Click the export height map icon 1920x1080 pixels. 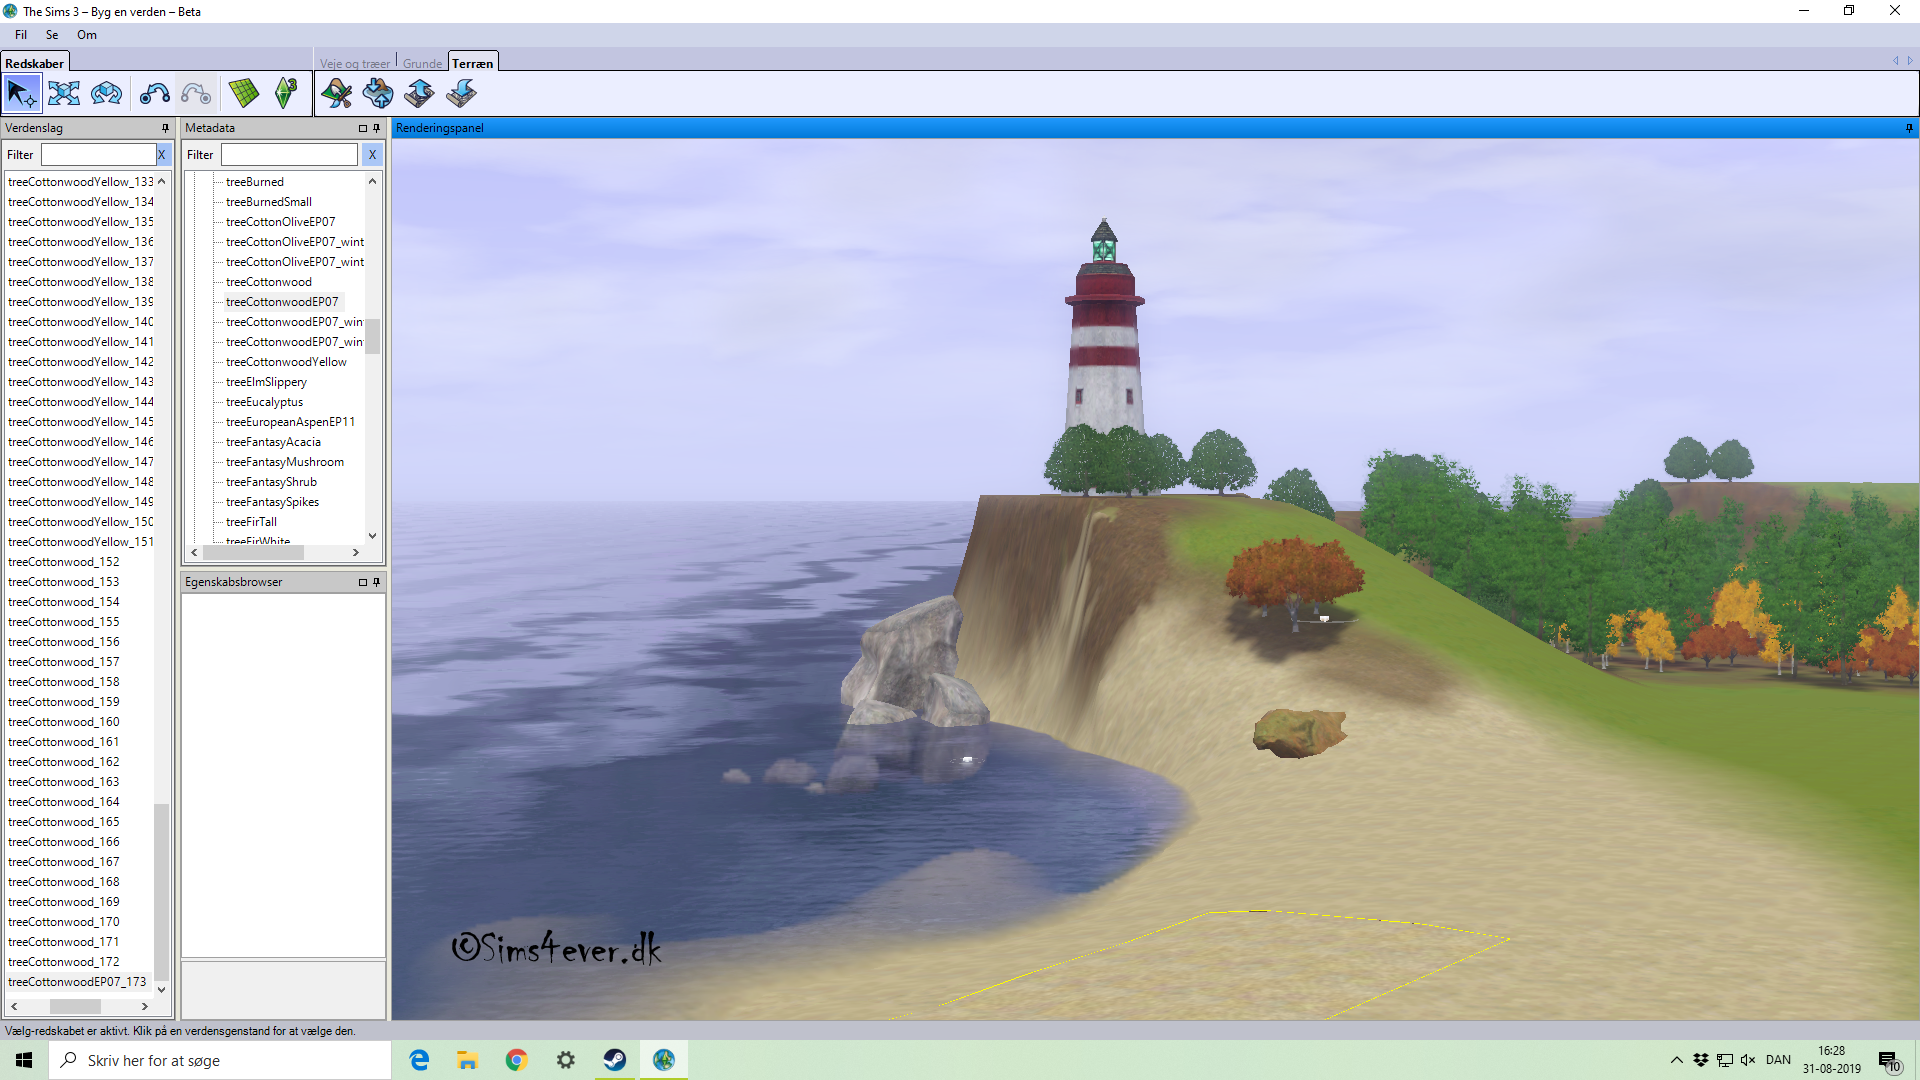[419, 94]
